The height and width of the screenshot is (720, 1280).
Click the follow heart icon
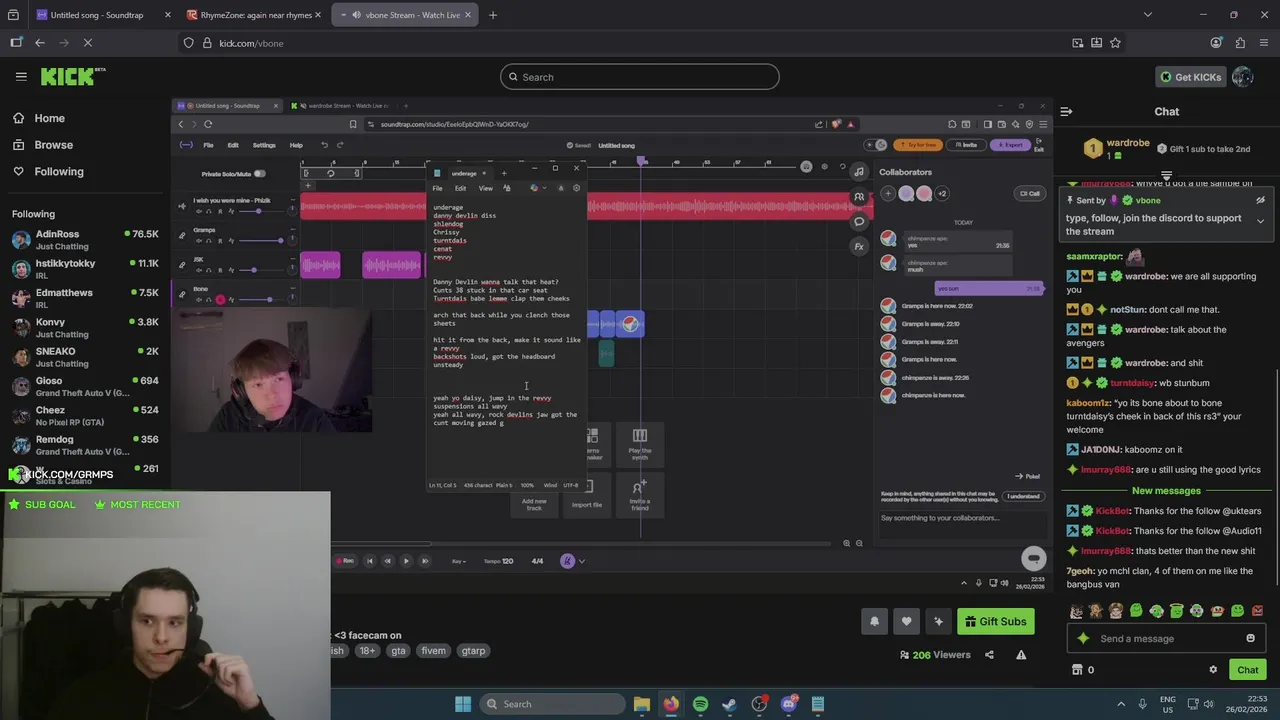pos(906,621)
